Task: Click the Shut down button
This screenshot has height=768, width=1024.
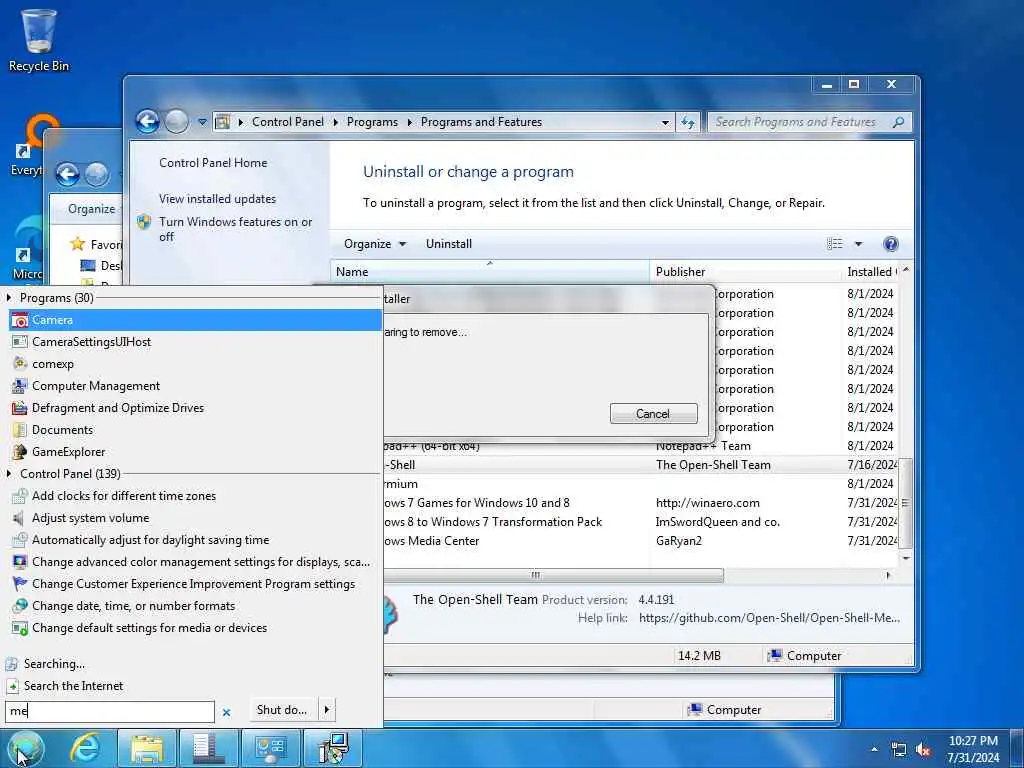Action: [x=281, y=710]
